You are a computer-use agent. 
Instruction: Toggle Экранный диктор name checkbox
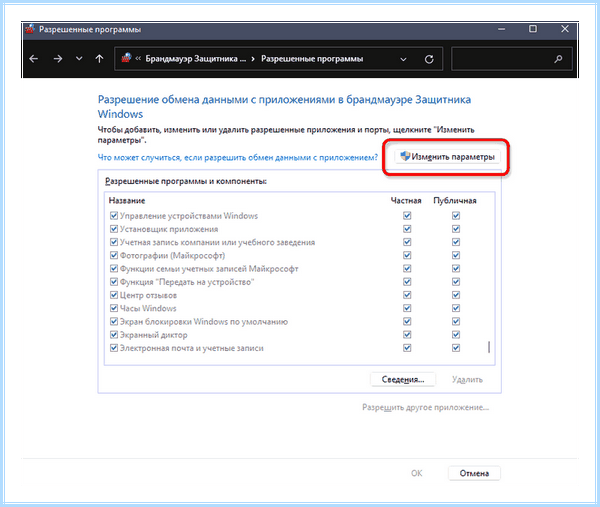click(x=114, y=335)
